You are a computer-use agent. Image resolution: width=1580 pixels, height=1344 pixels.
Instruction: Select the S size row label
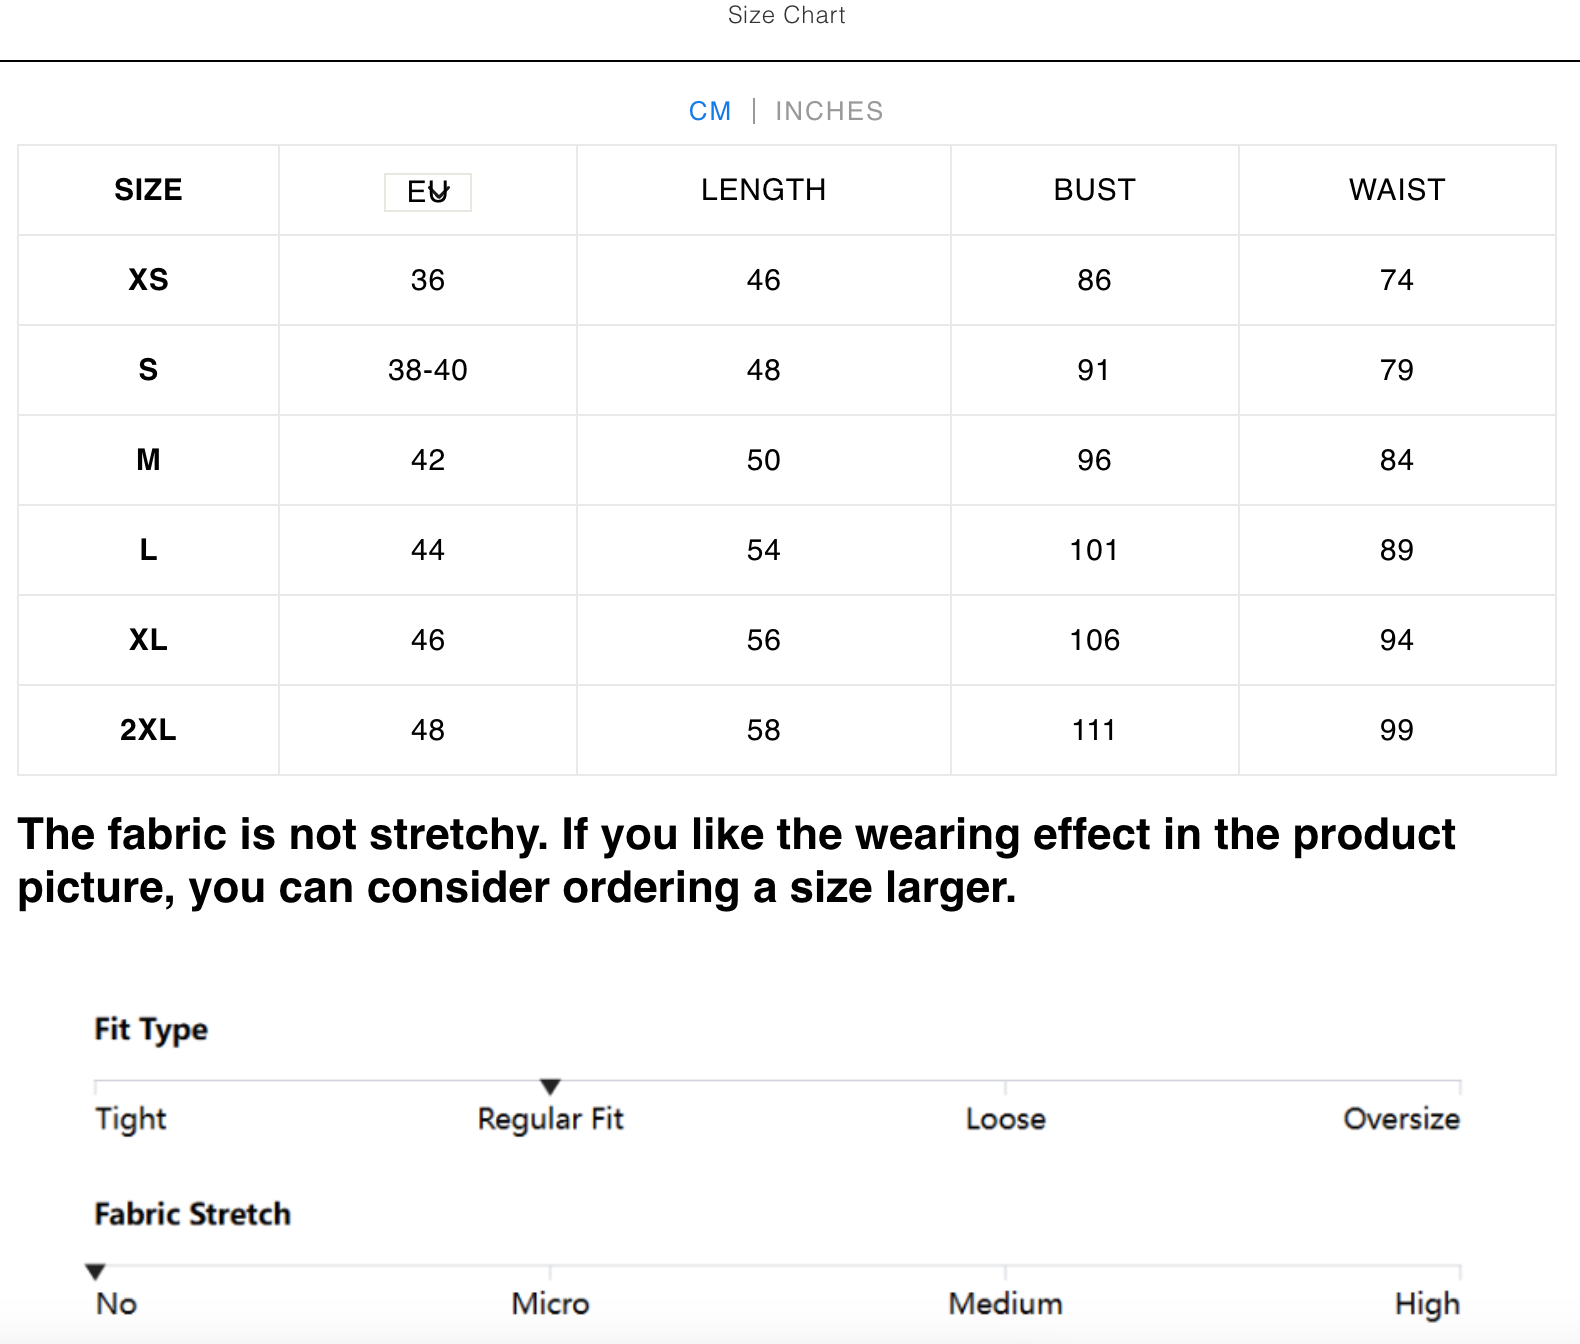148,370
